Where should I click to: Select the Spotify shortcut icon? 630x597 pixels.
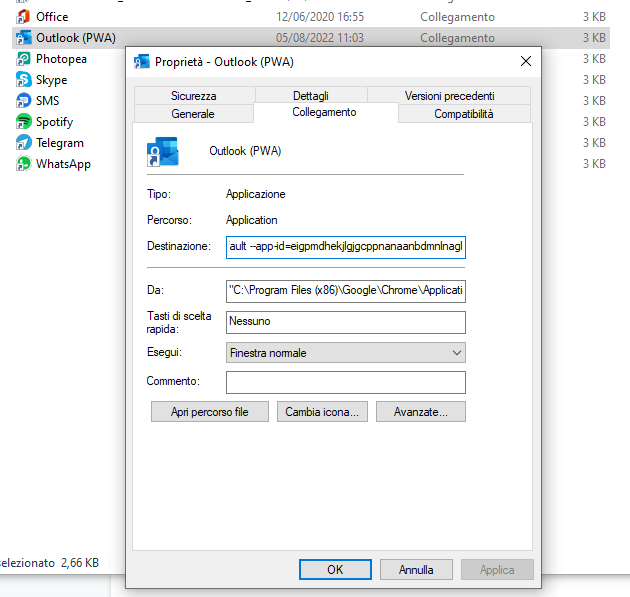tap(23, 121)
